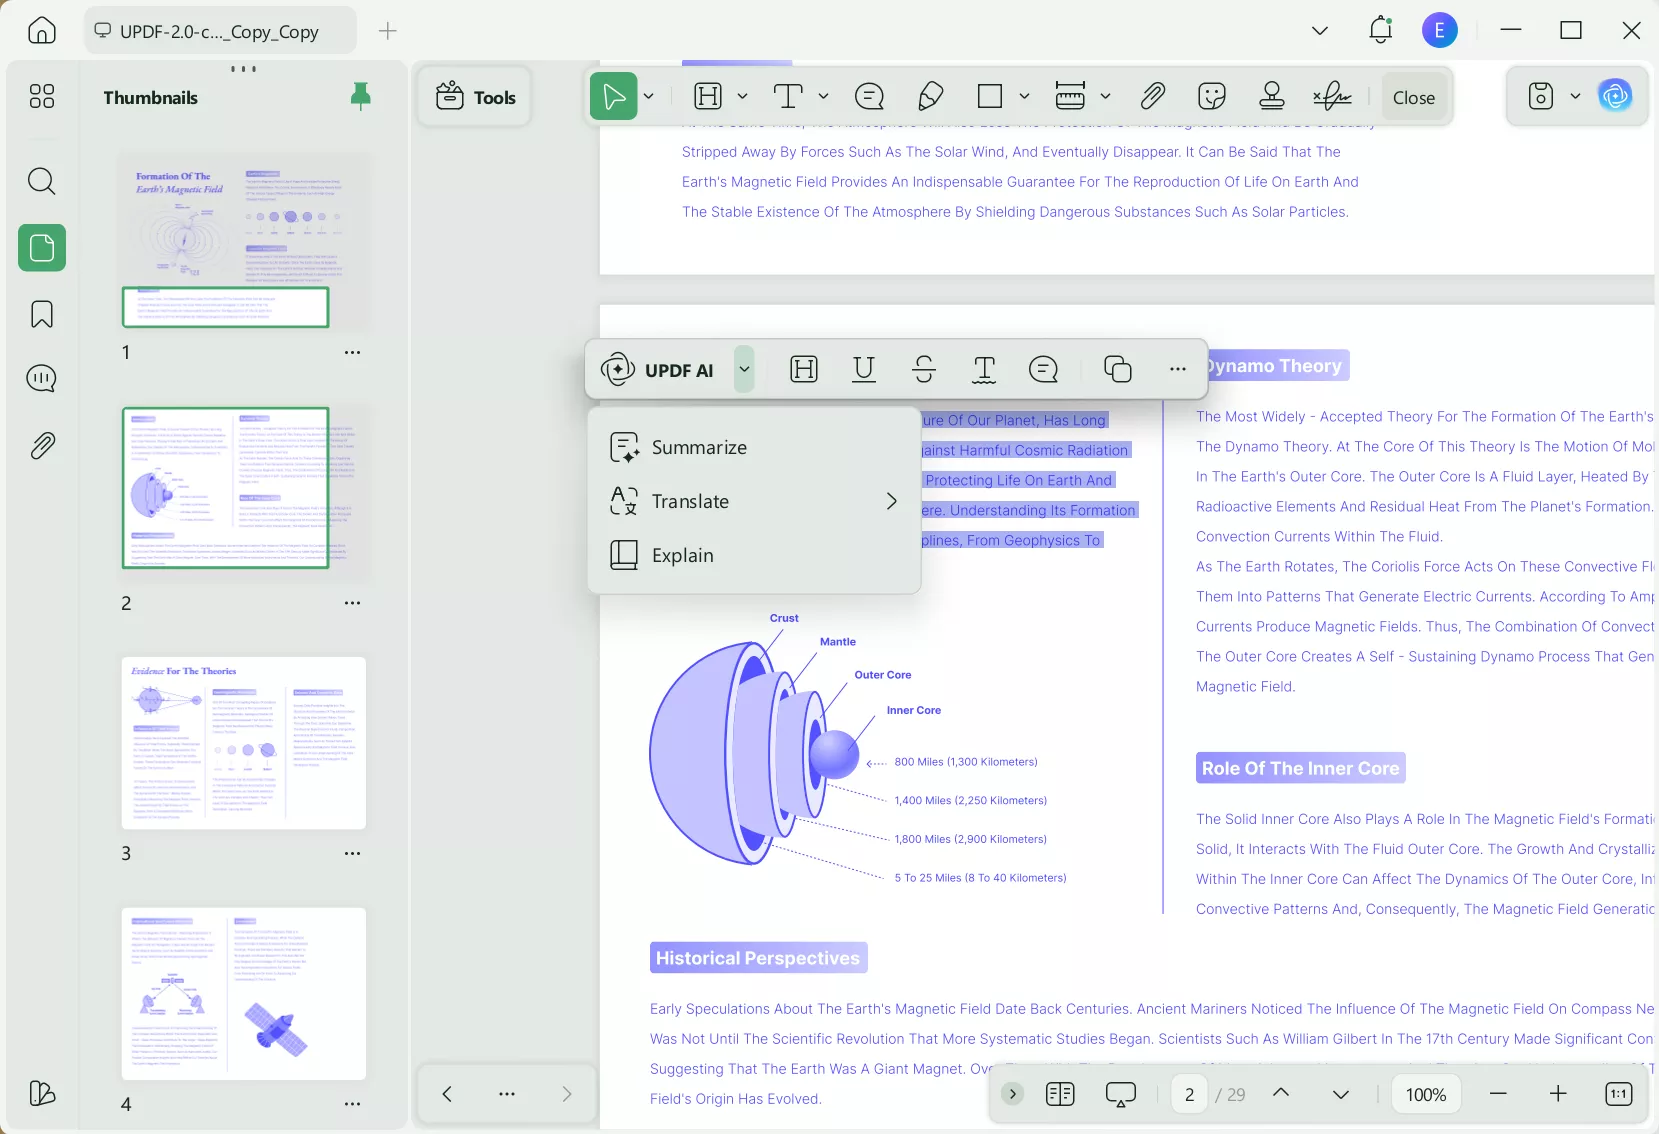Open page 2 thumbnail options menu
The width and height of the screenshot is (1659, 1134).
(352, 603)
